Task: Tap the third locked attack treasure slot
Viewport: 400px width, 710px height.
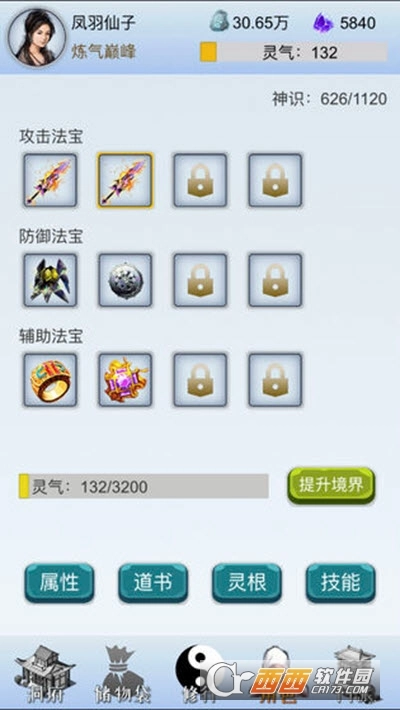Action: pyautogui.click(x=200, y=180)
